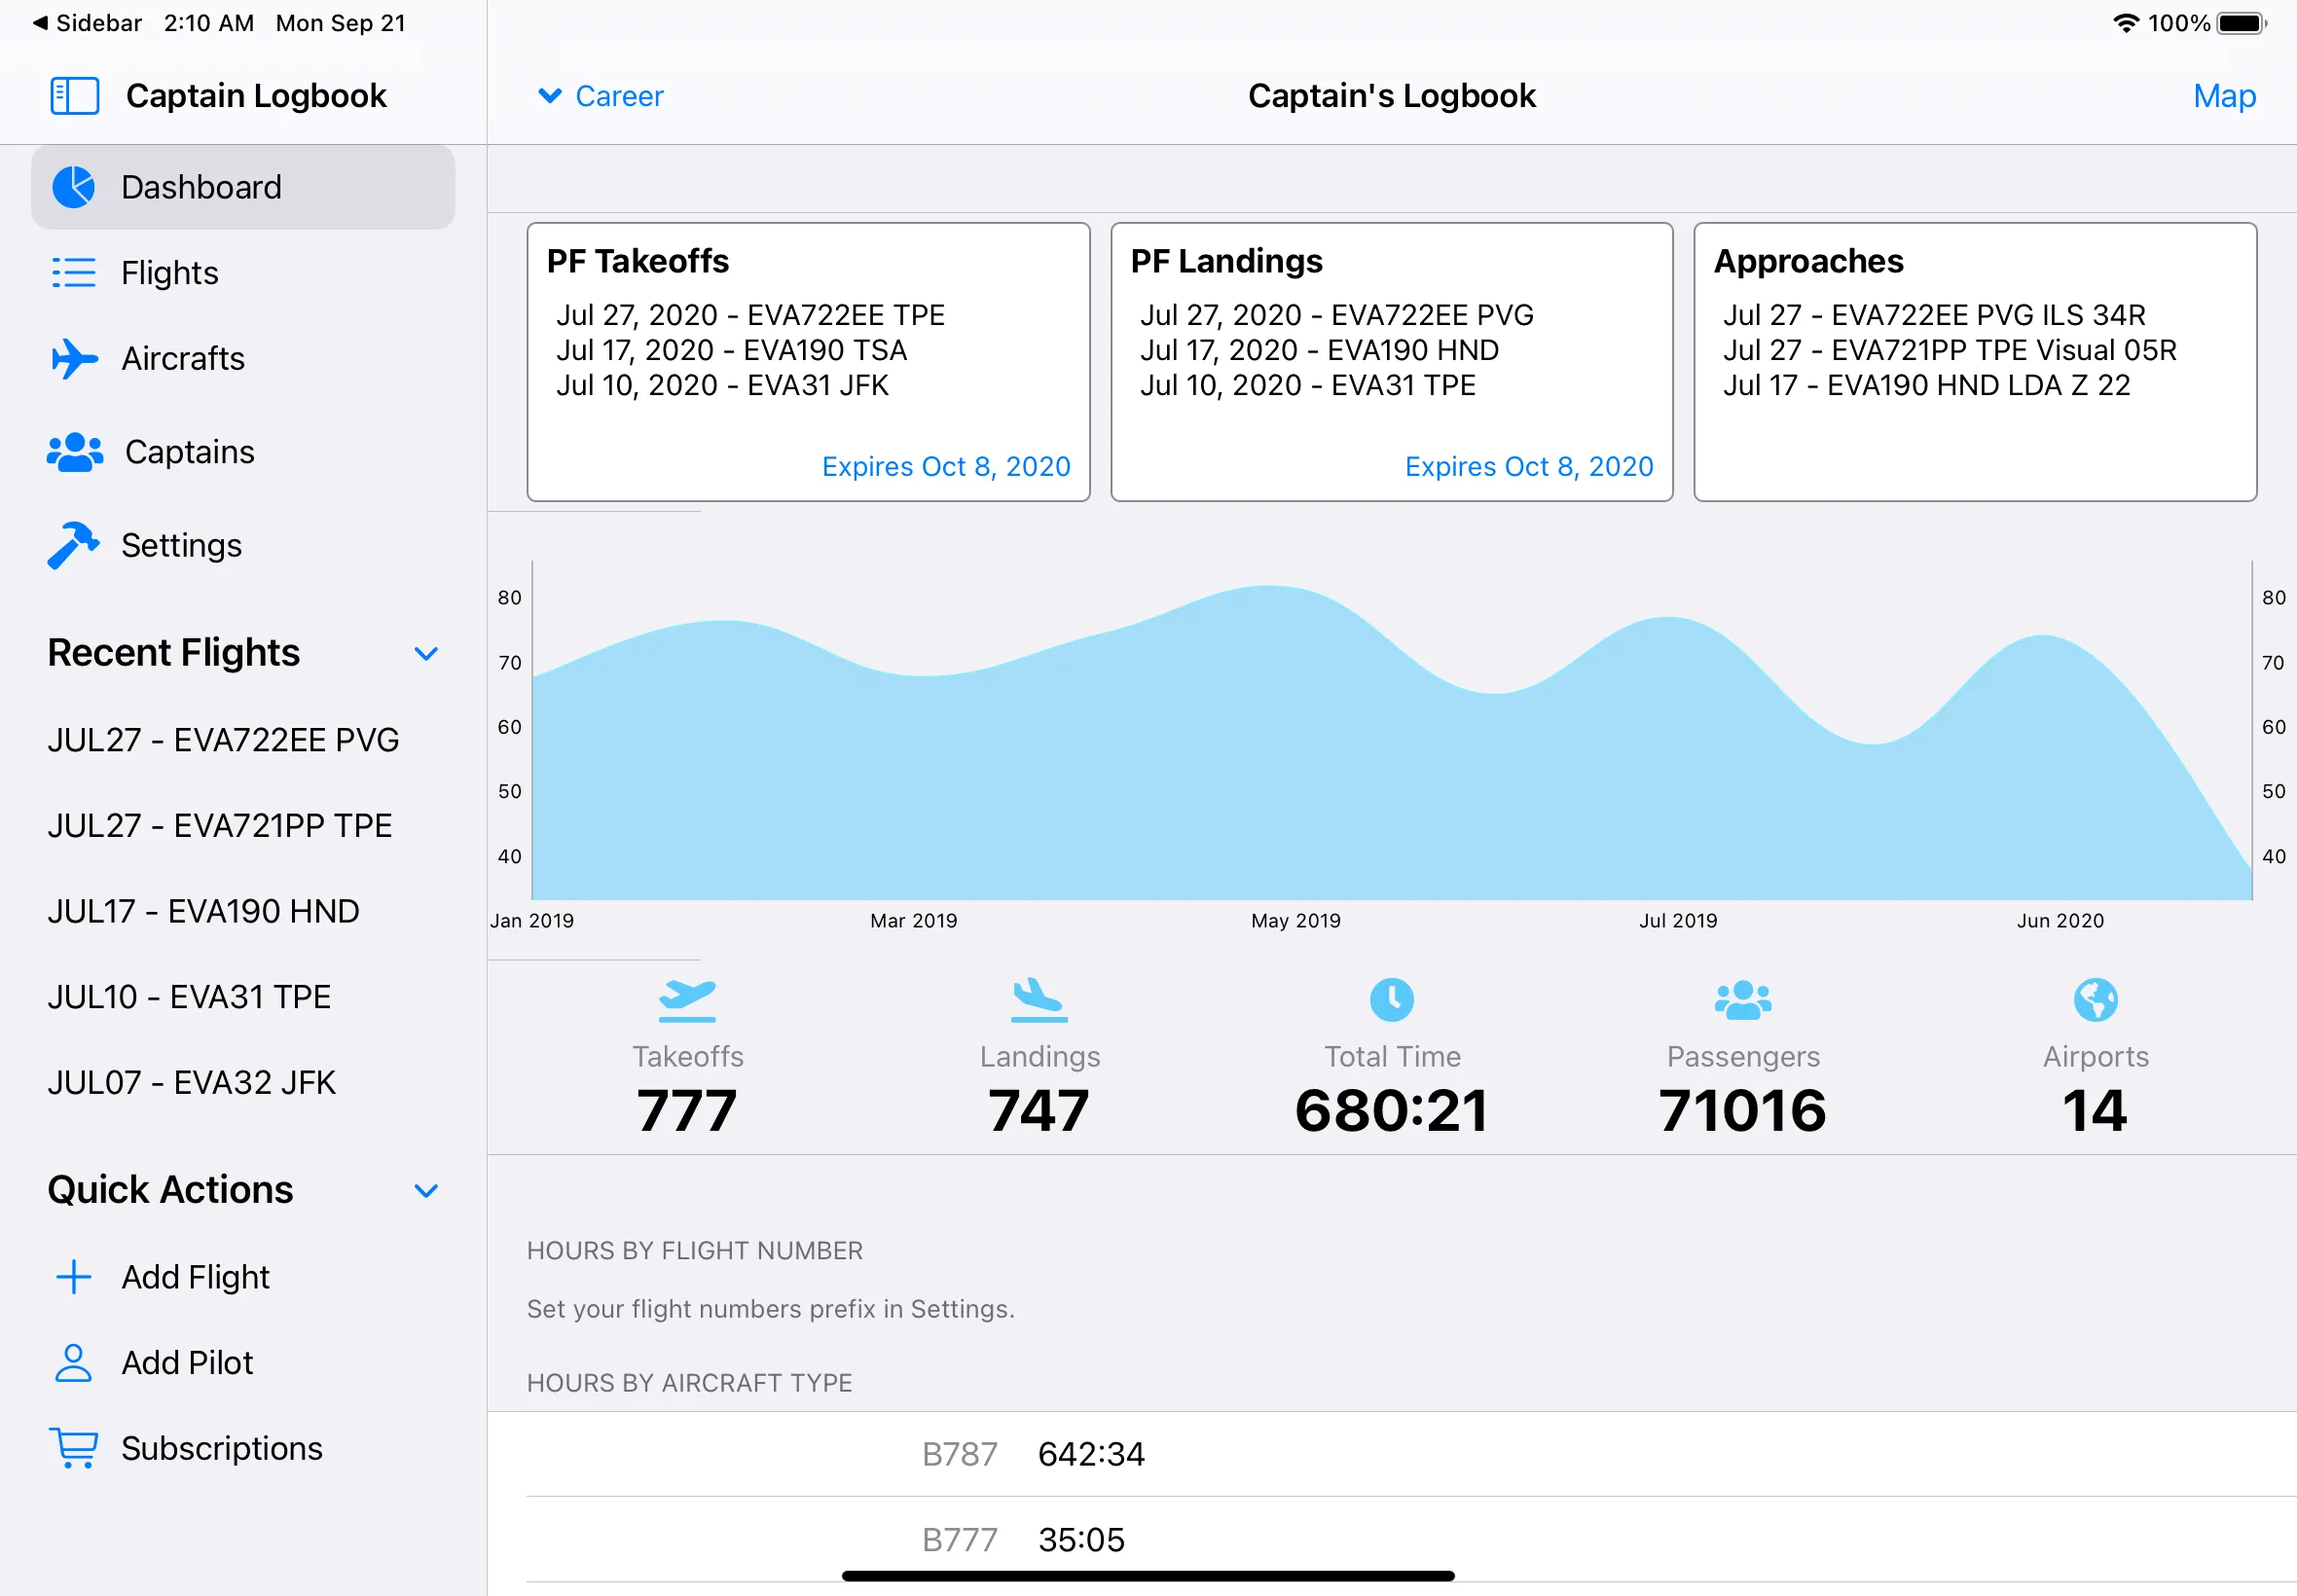
Task: Click the Takeoffs plane icon
Action: pos(687,1000)
